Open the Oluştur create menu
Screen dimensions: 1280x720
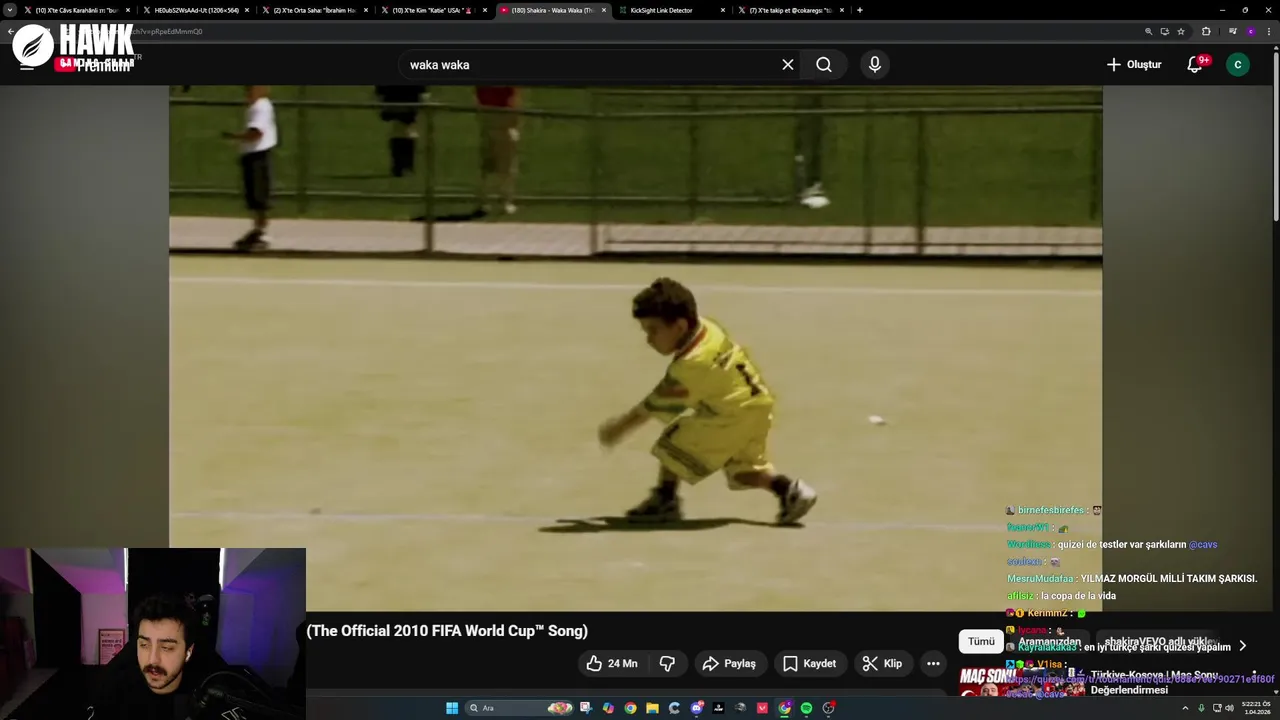pos(1134,64)
